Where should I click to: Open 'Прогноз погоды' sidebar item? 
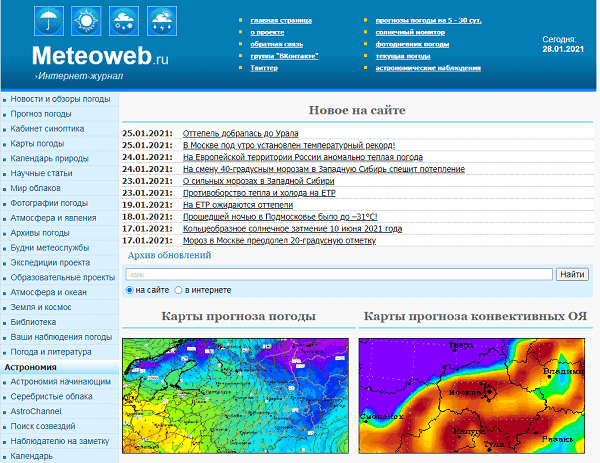[x=41, y=114]
